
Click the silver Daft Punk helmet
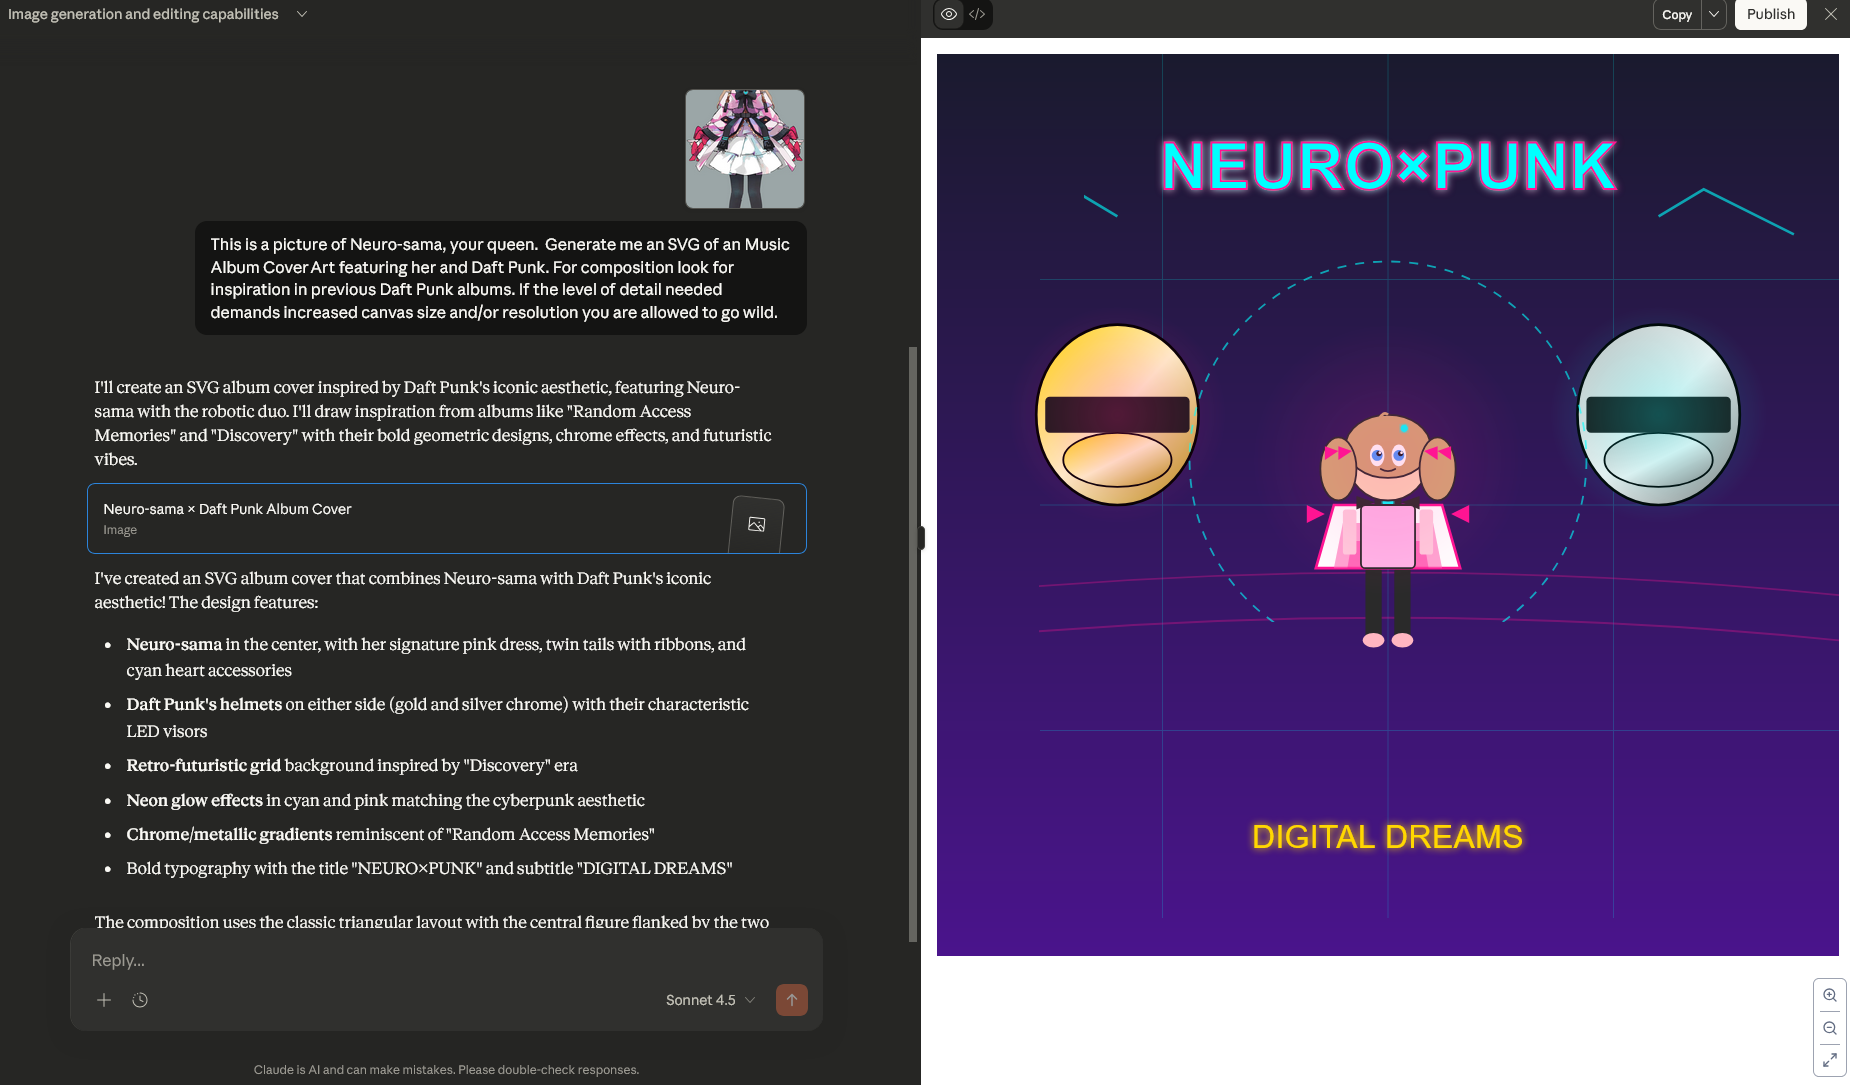coord(1658,414)
